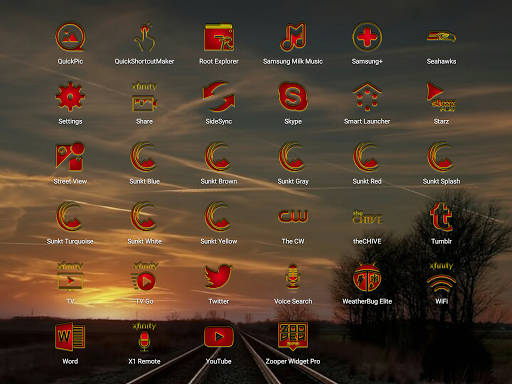Open the Sunkt Splash icon
The height and width of the screenshot is (384, 512).
pyautogui.click(x=441, y=157)
